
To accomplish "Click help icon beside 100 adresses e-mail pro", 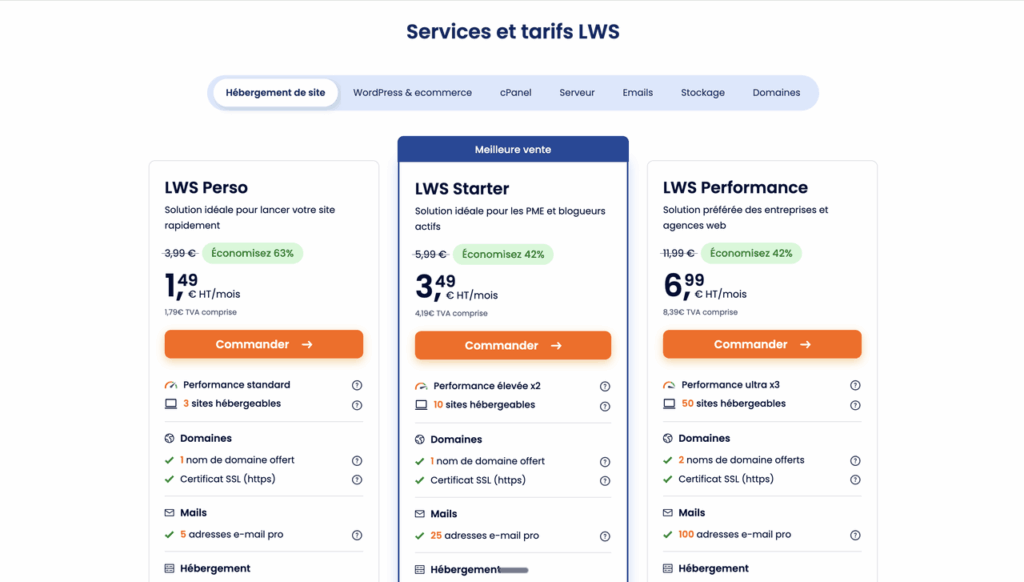I will point(855,535).
